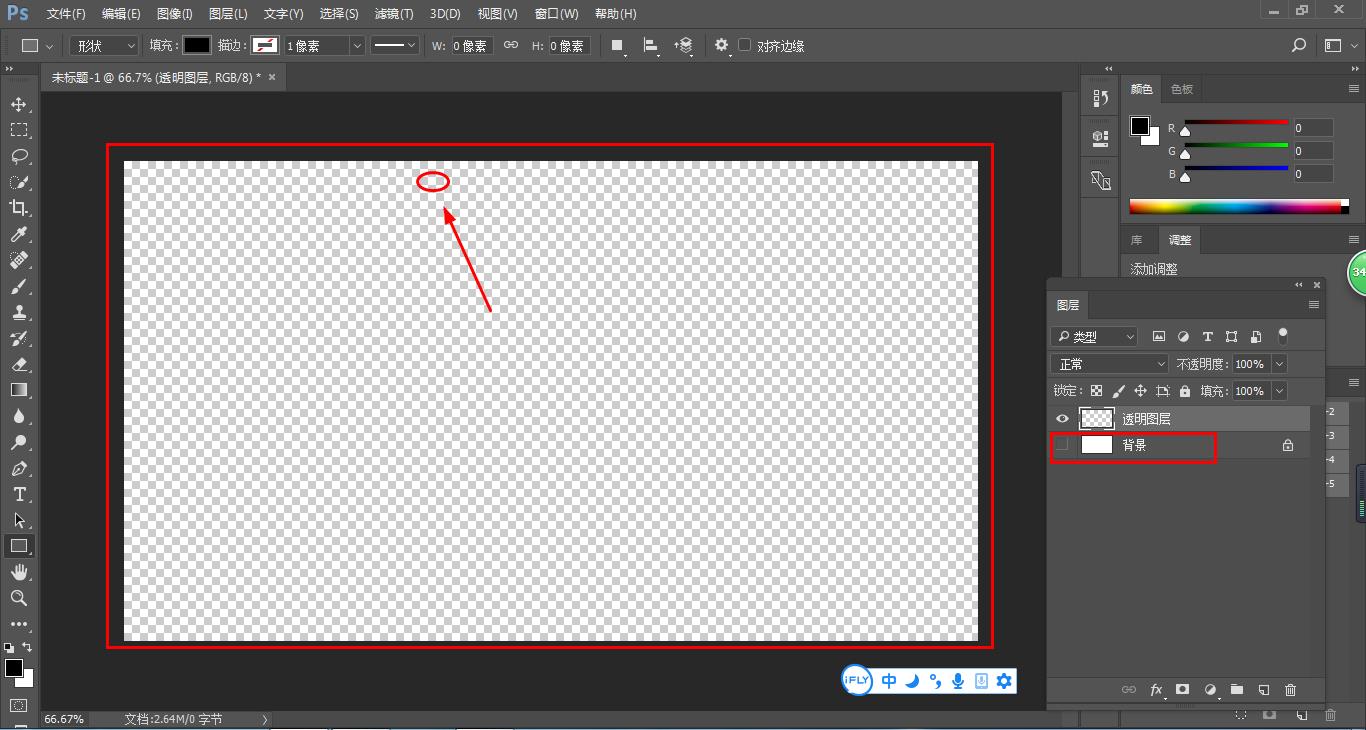Select the Horizontal Type tool
The width and height of the screenshot is (1366, 730).
click(x=19, y=494)
